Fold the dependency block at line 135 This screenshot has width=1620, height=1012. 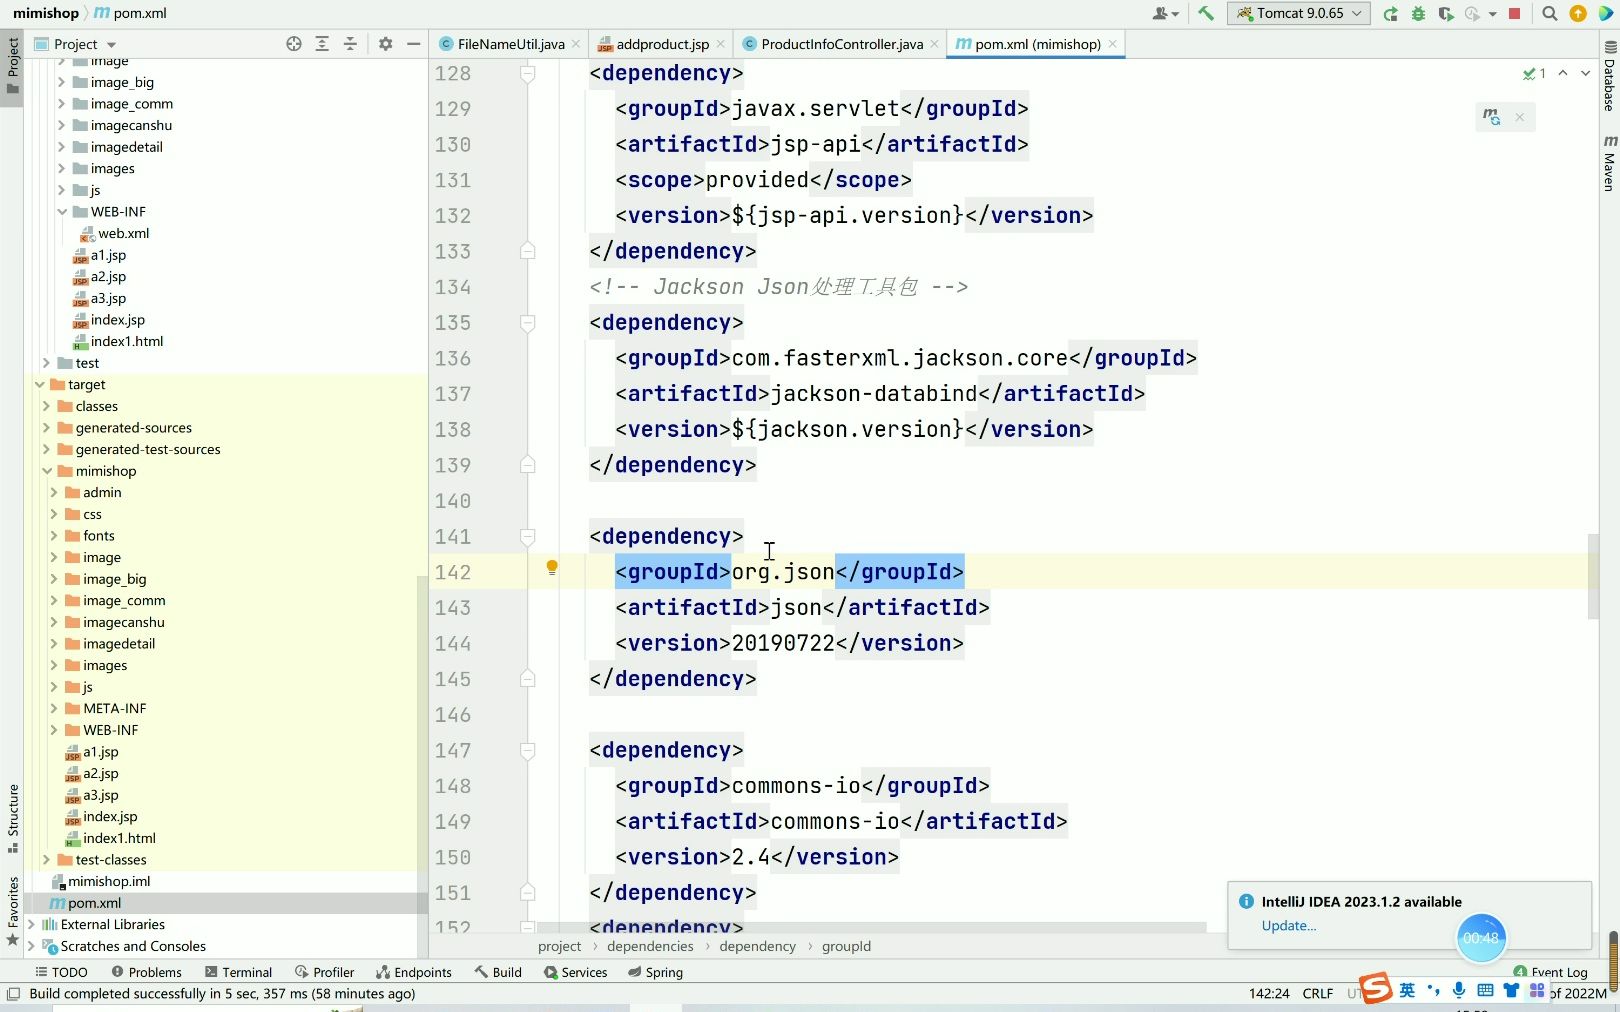[x=527, y=323]
